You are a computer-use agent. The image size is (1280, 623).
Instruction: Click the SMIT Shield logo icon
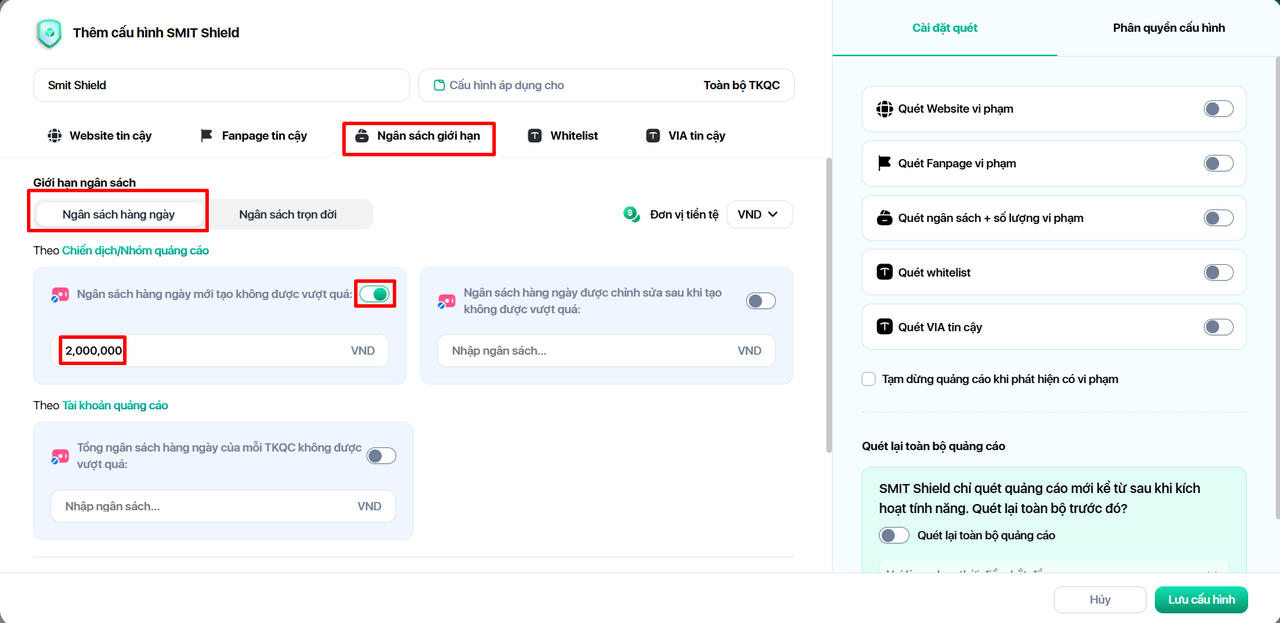click(49, 33)
